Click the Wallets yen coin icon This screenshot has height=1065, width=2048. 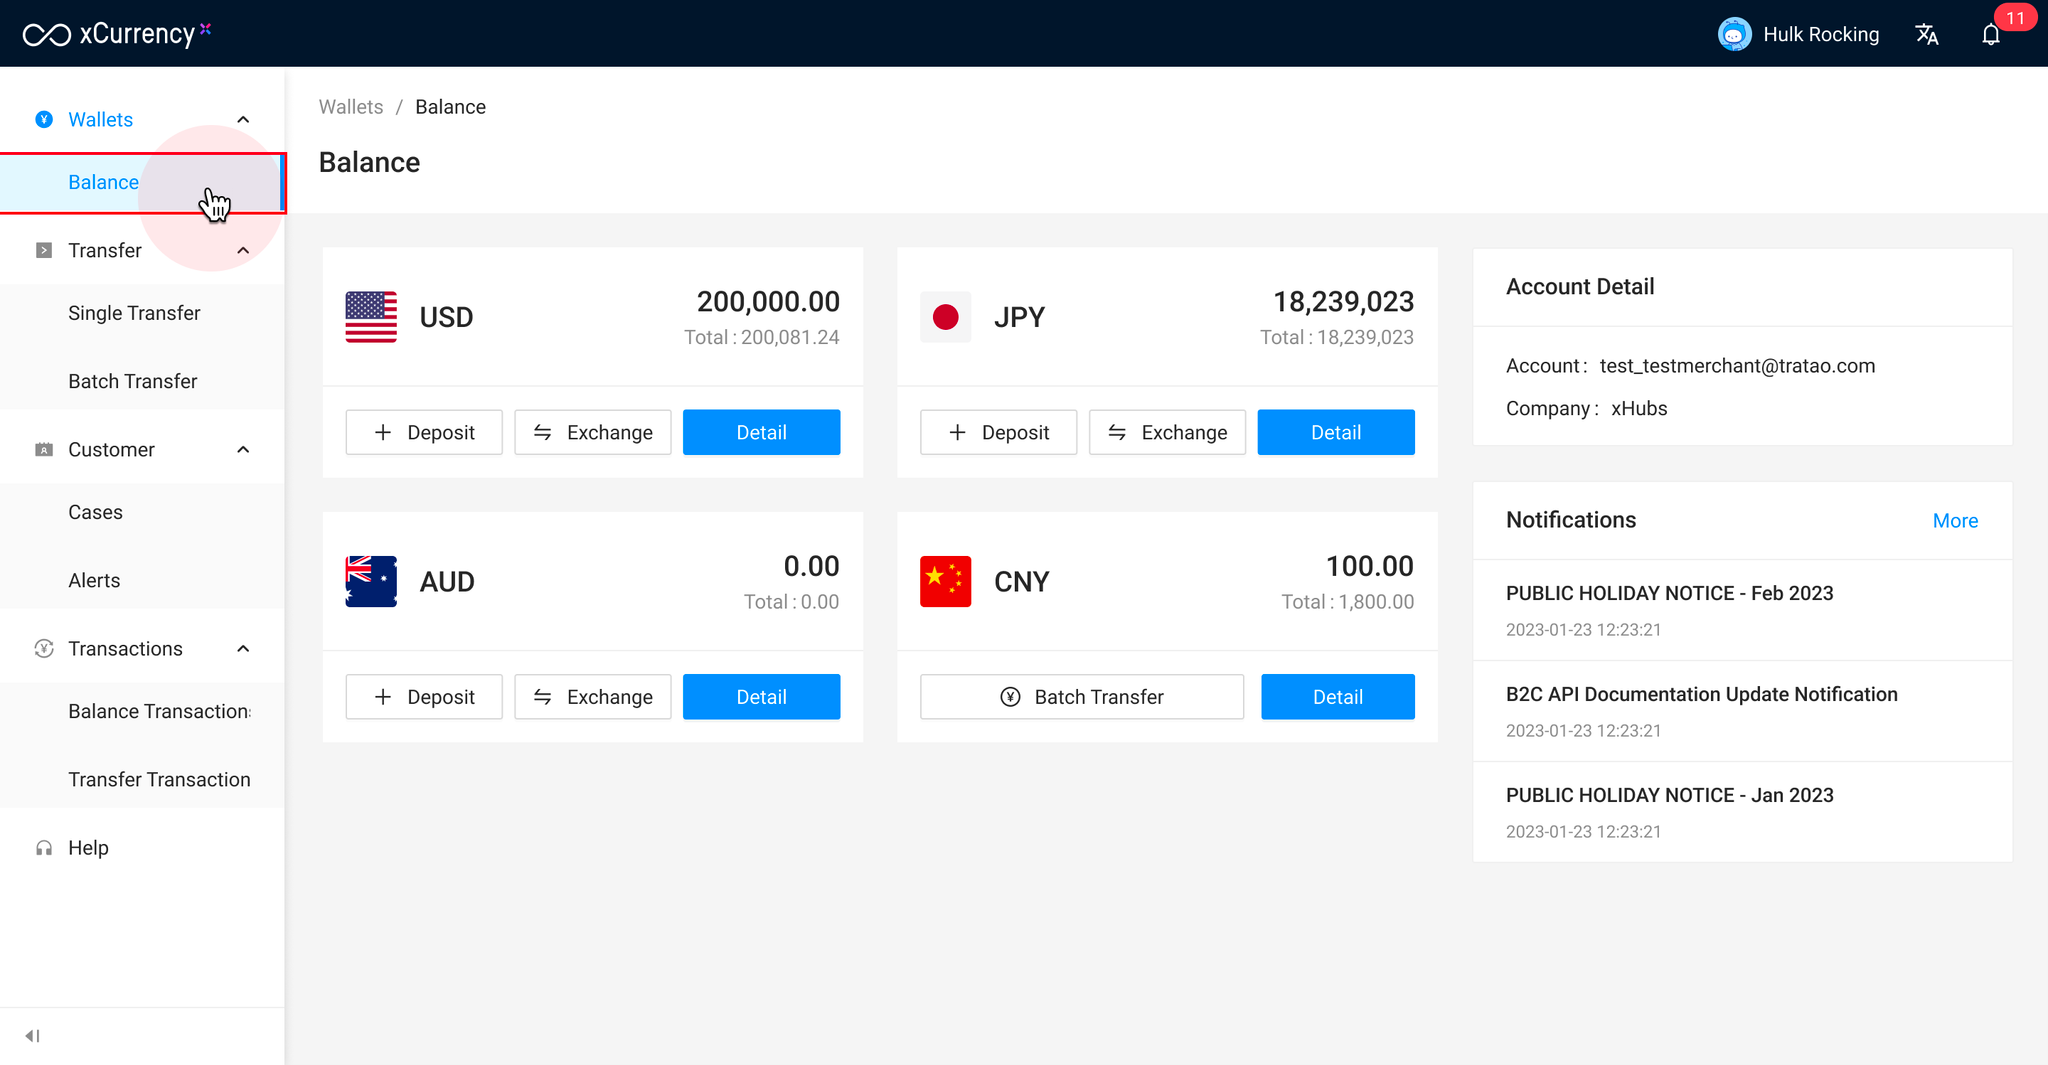44,120
